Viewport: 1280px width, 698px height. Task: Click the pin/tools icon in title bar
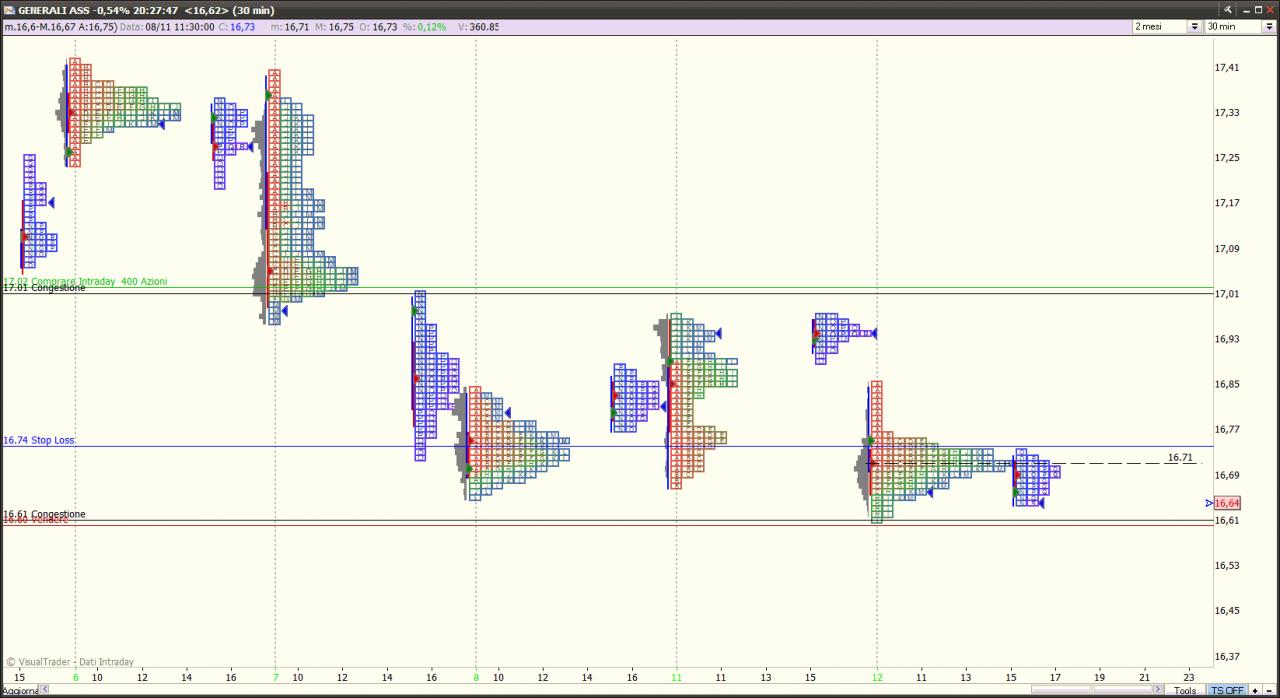[x=1228, y=9]
